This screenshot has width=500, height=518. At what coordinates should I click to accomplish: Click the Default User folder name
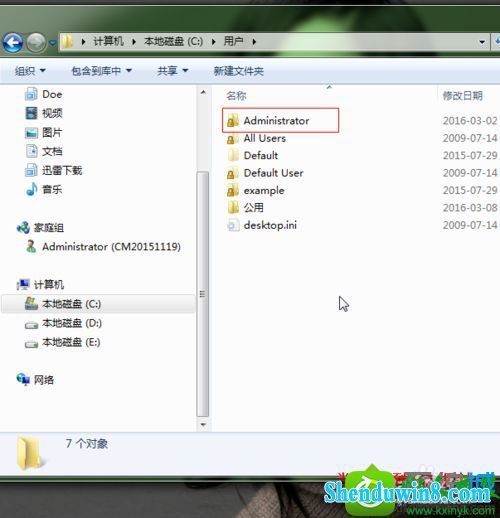tap(274, 173)
